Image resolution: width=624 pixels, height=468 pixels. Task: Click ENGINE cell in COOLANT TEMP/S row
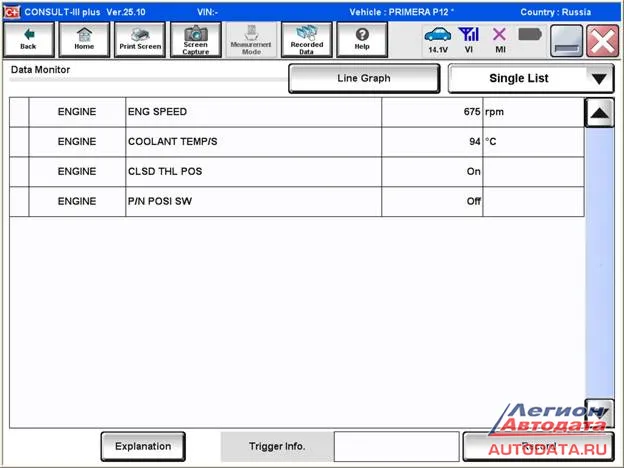point(77,142)
